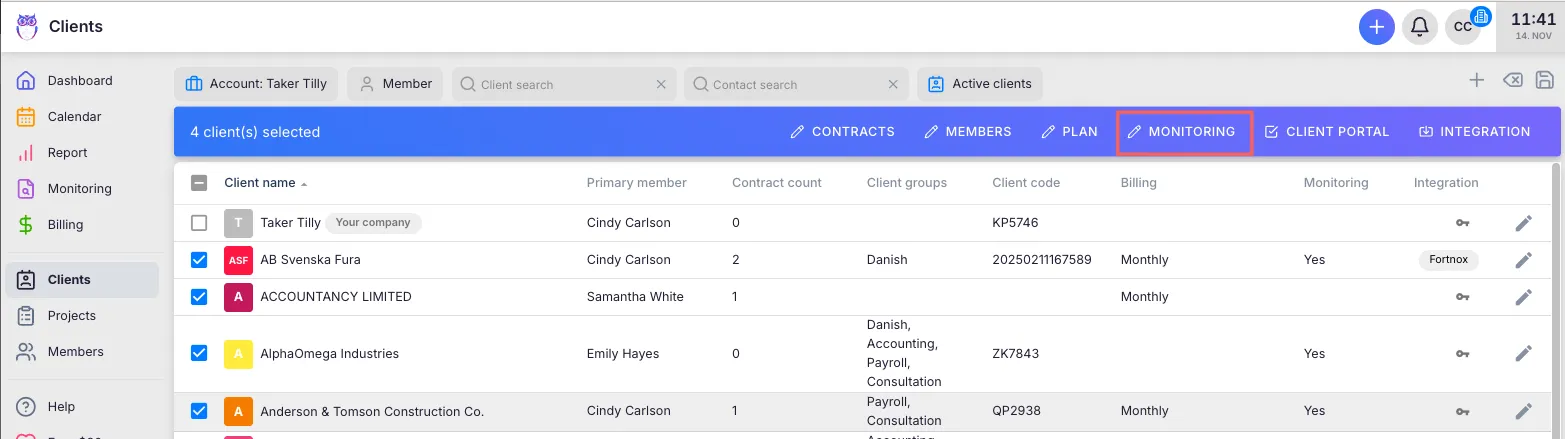Uncheck the AlphaOmega Industries checkbox
Screen dimensions: 1565x439
(199, 353)
